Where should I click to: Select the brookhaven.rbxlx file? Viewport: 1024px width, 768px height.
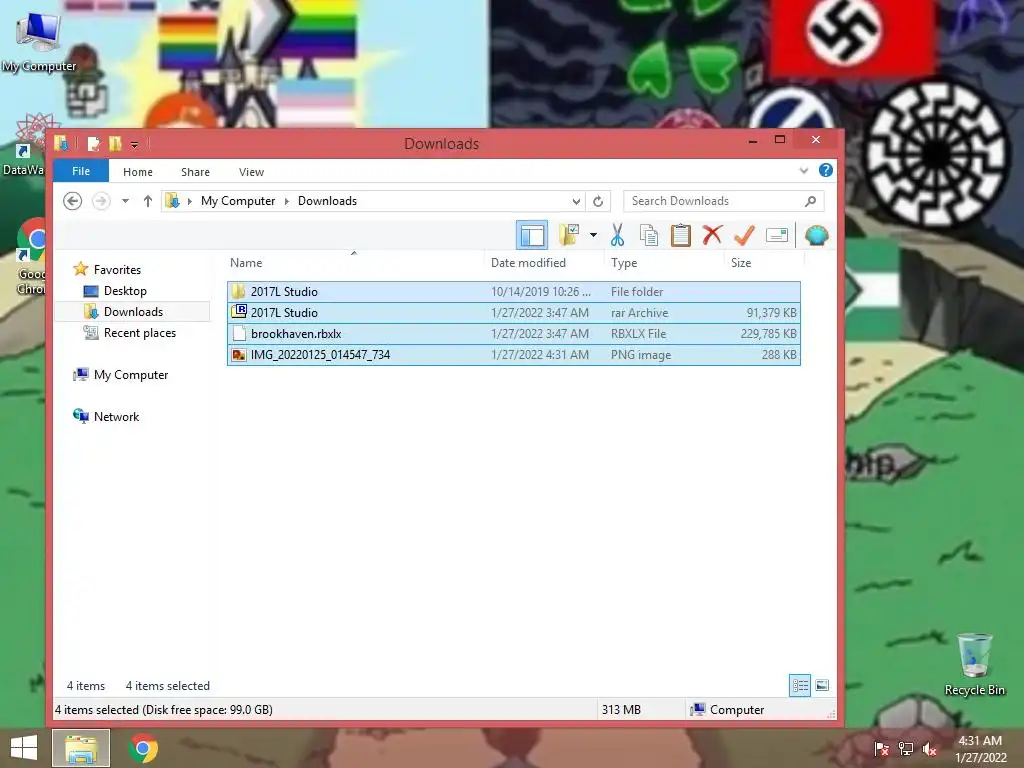pyautogui.click(x=514, y=334)
